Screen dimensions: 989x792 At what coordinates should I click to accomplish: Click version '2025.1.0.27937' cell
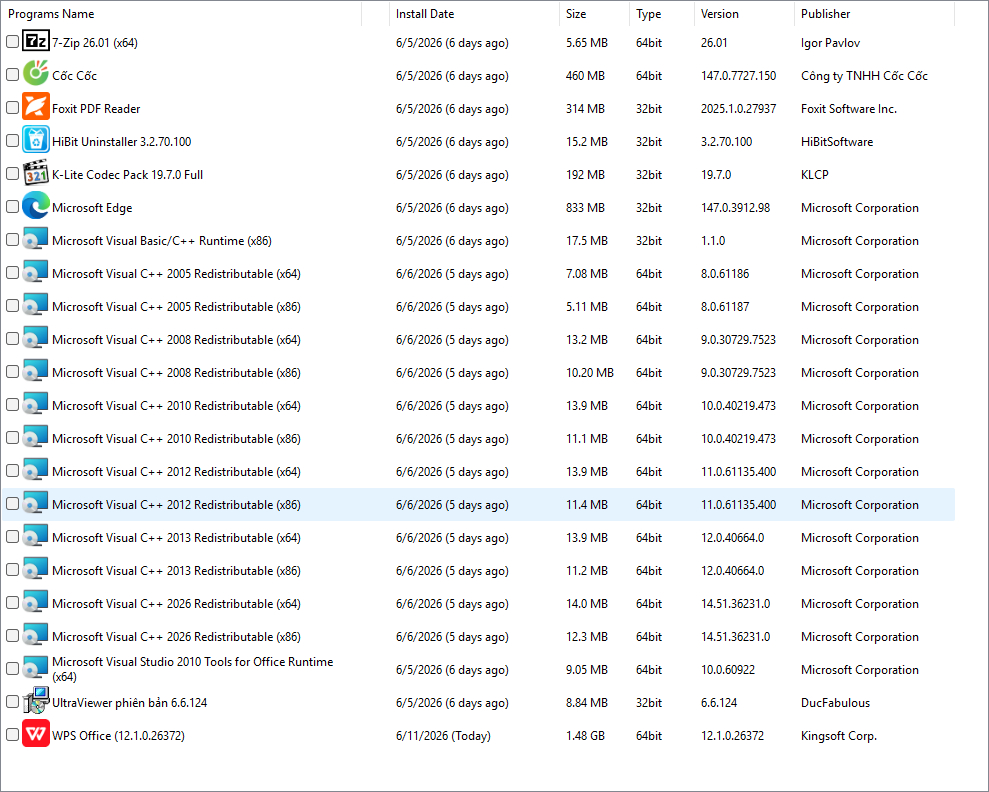pos(738,108)
